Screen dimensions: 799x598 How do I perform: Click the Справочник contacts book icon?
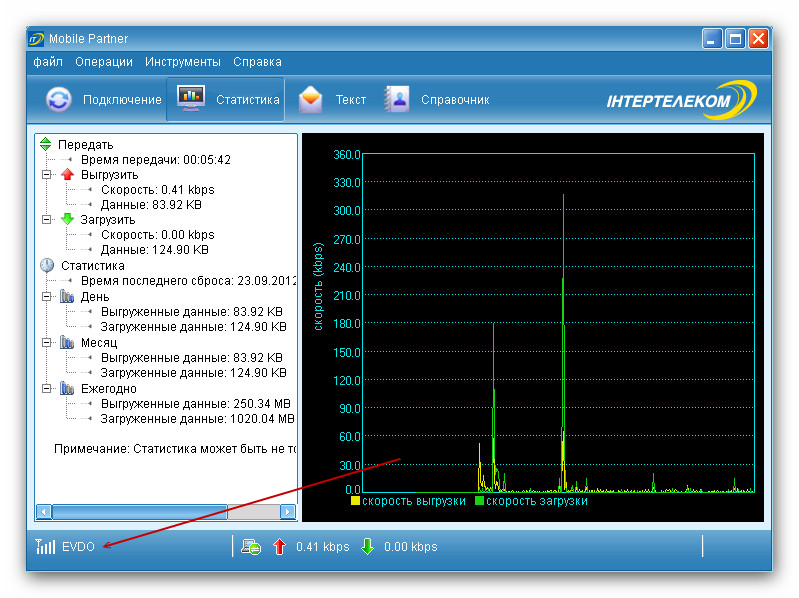pos(397,99)
